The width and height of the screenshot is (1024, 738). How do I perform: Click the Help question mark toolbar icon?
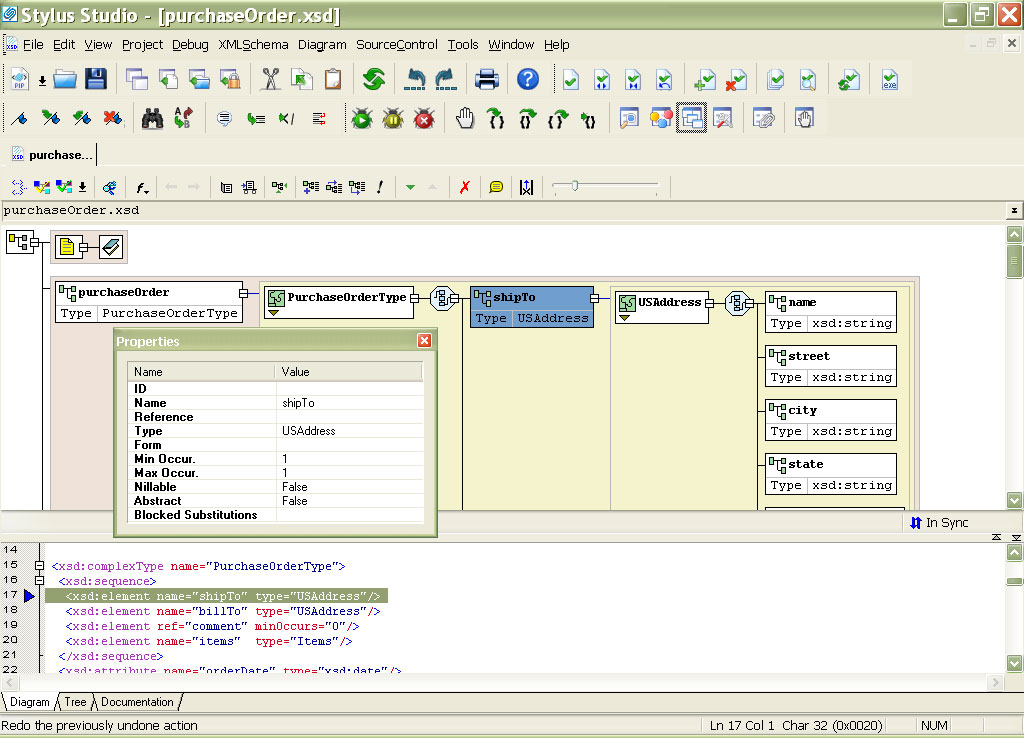pyautogui.click(x=527, y=79)
